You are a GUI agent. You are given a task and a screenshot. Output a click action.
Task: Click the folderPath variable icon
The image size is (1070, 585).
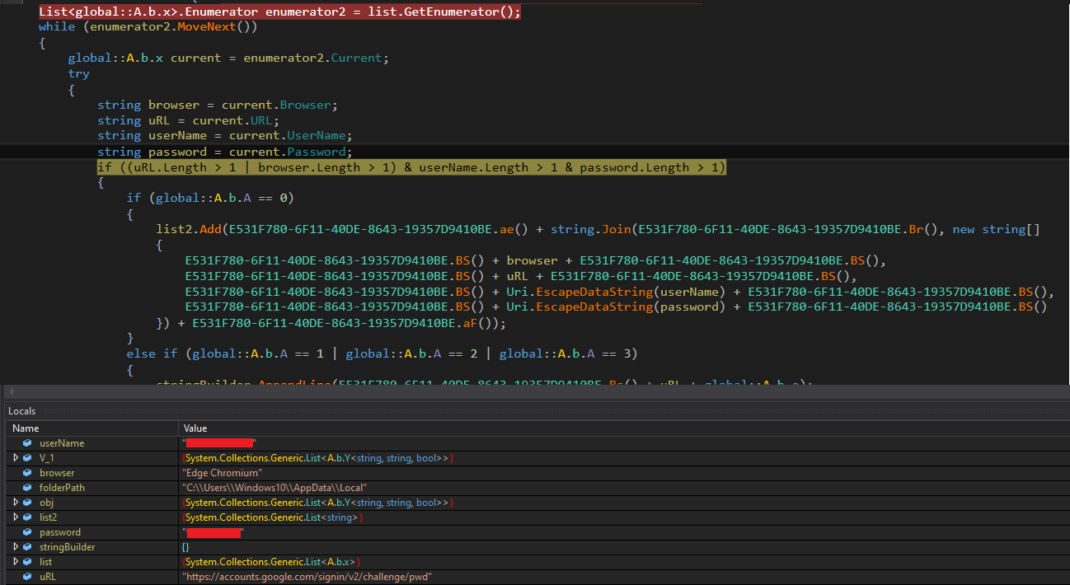point(27,488)
